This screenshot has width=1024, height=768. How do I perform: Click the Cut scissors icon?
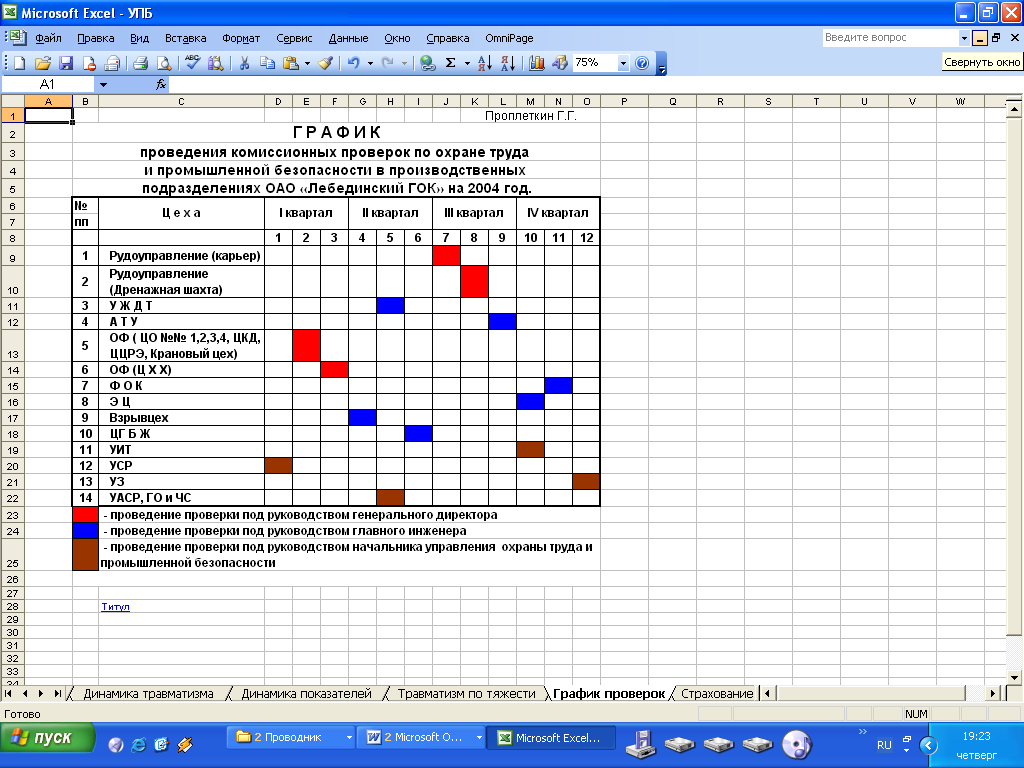click(243, 62)
